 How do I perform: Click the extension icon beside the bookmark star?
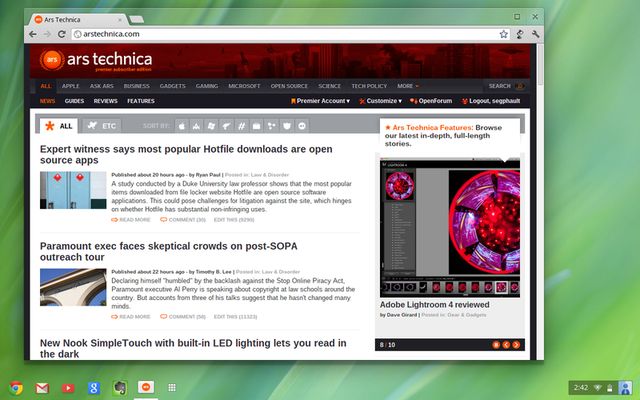click(x=520, y=34)
